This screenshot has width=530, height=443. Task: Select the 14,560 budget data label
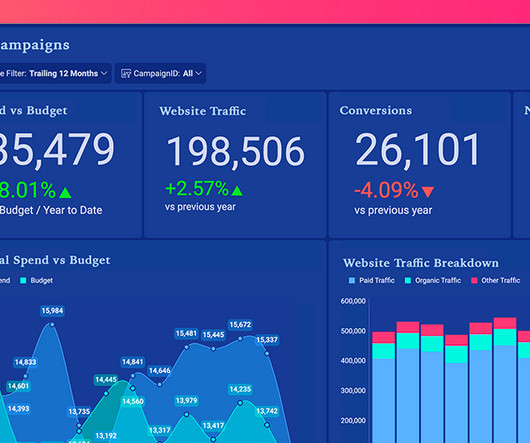(x=133, y=401)
